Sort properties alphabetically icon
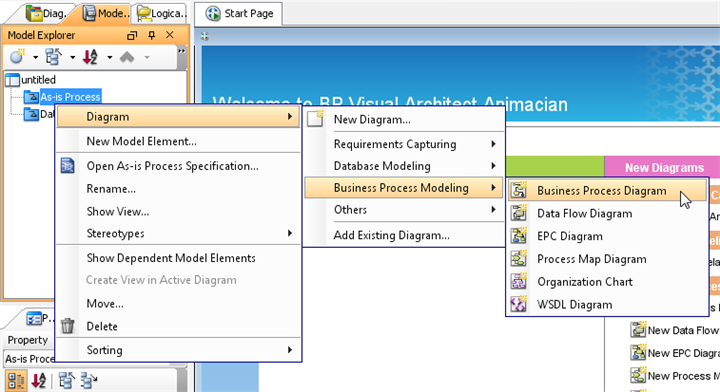720x392 pixels. point(39,381)
